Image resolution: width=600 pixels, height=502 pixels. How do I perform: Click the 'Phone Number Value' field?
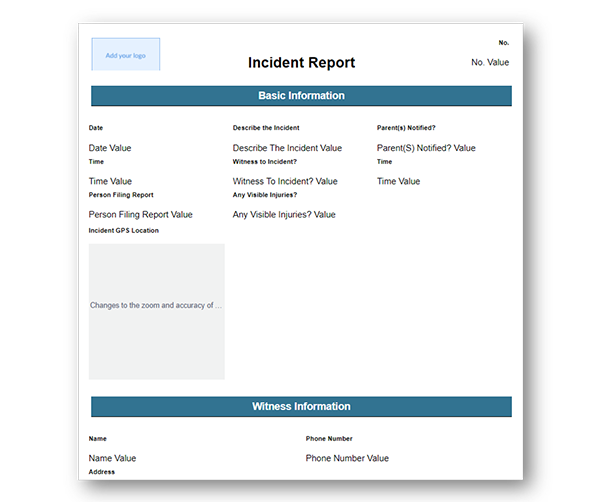[x=347, y=458]
